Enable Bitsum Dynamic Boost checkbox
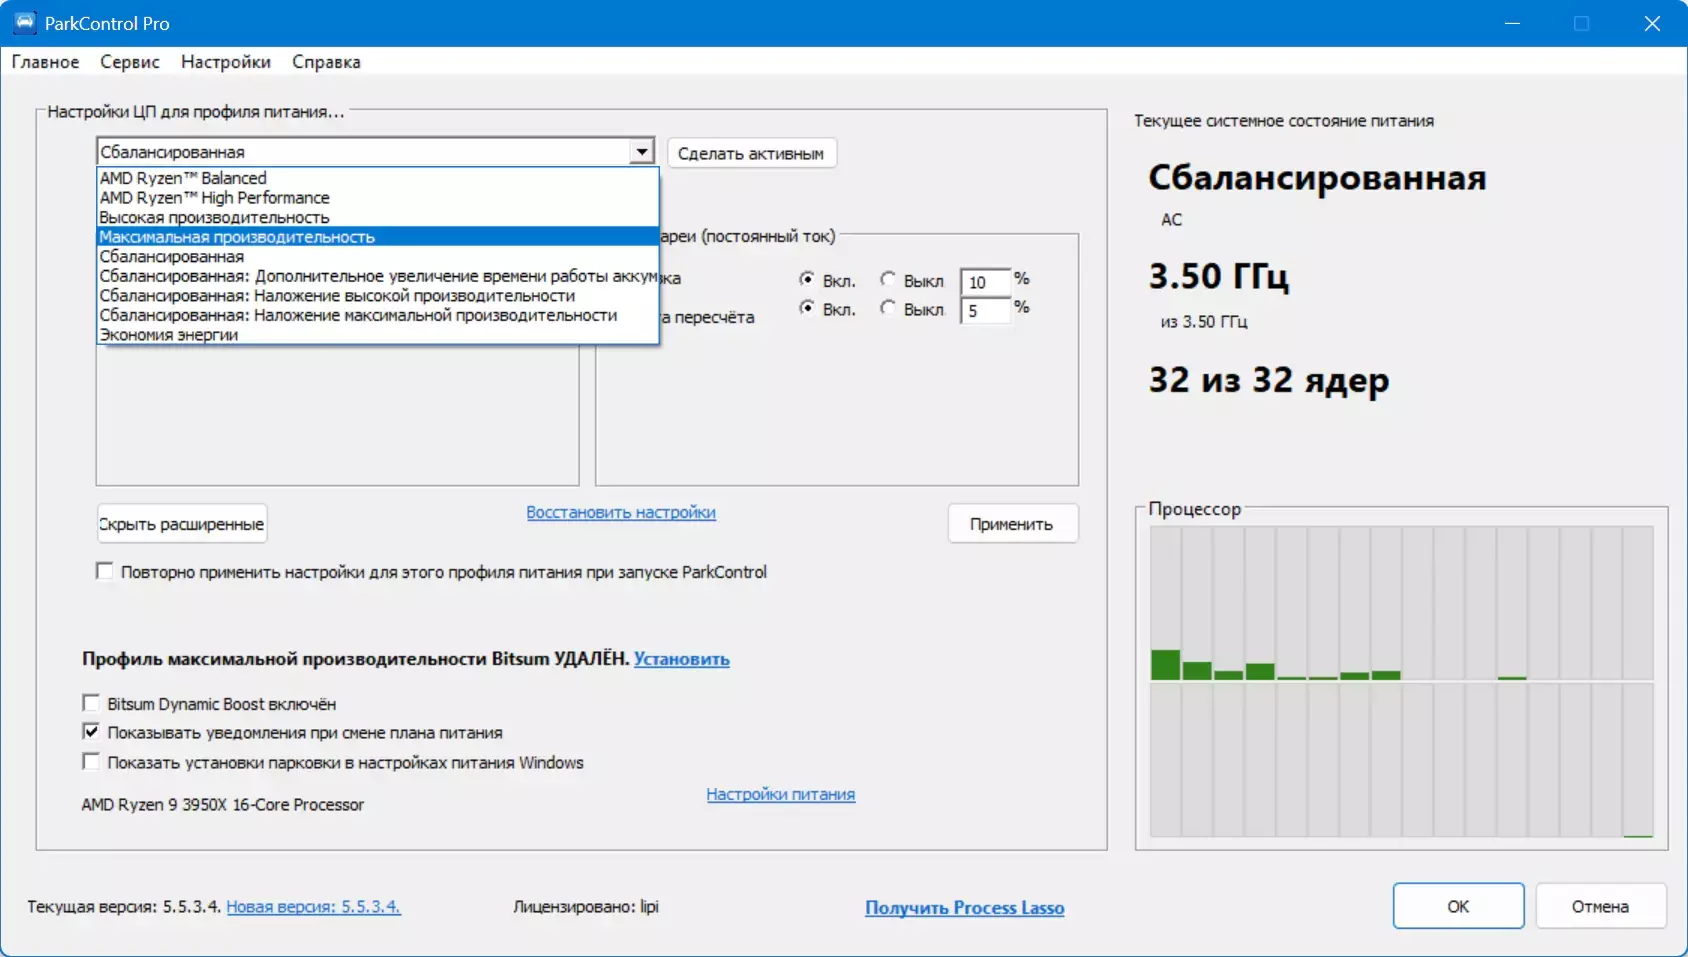 91,703
